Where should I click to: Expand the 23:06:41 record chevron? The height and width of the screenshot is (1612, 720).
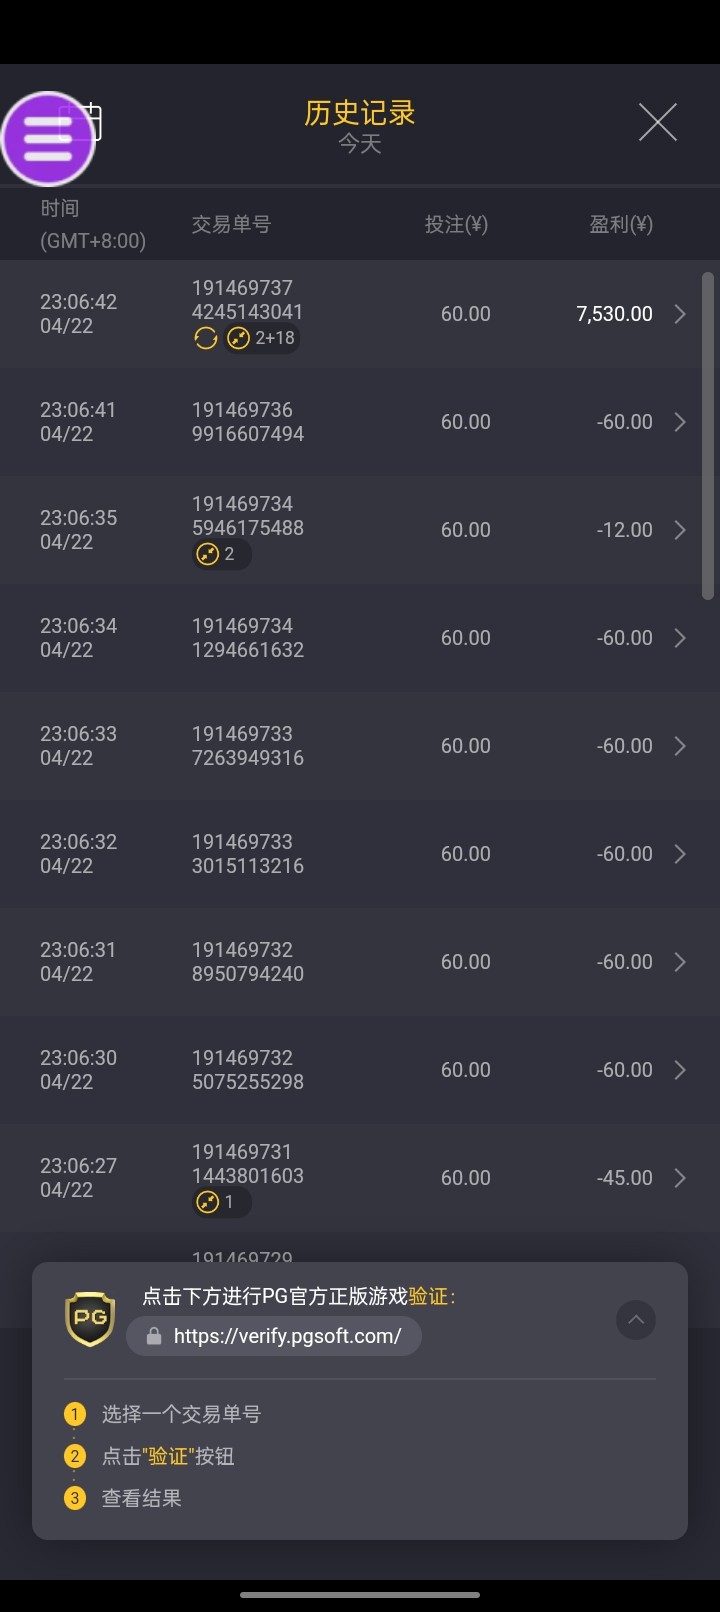coord(680,422)
